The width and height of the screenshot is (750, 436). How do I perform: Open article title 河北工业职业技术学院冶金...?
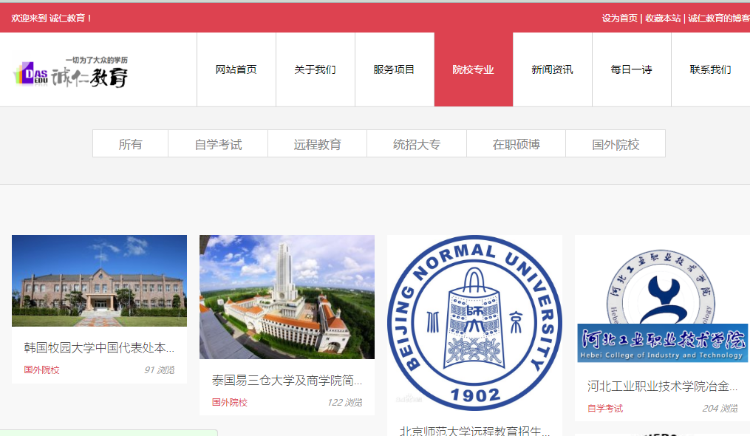pos(662,386)
